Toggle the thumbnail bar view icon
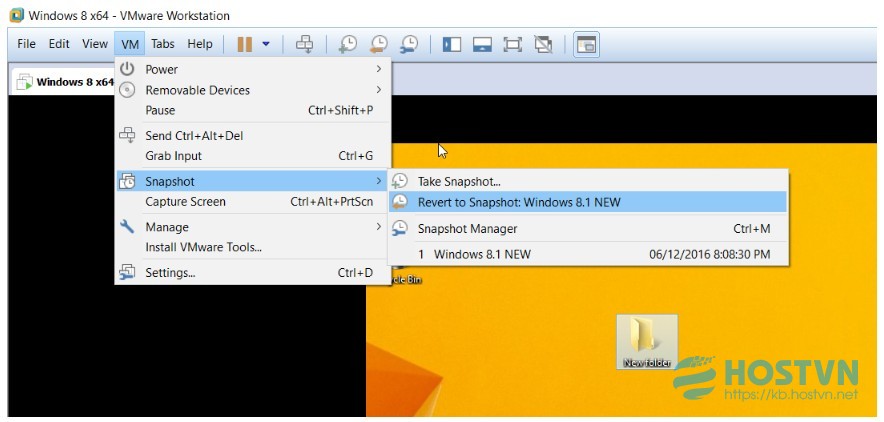This screenshot has width=884, height=422. pos(482,45)
